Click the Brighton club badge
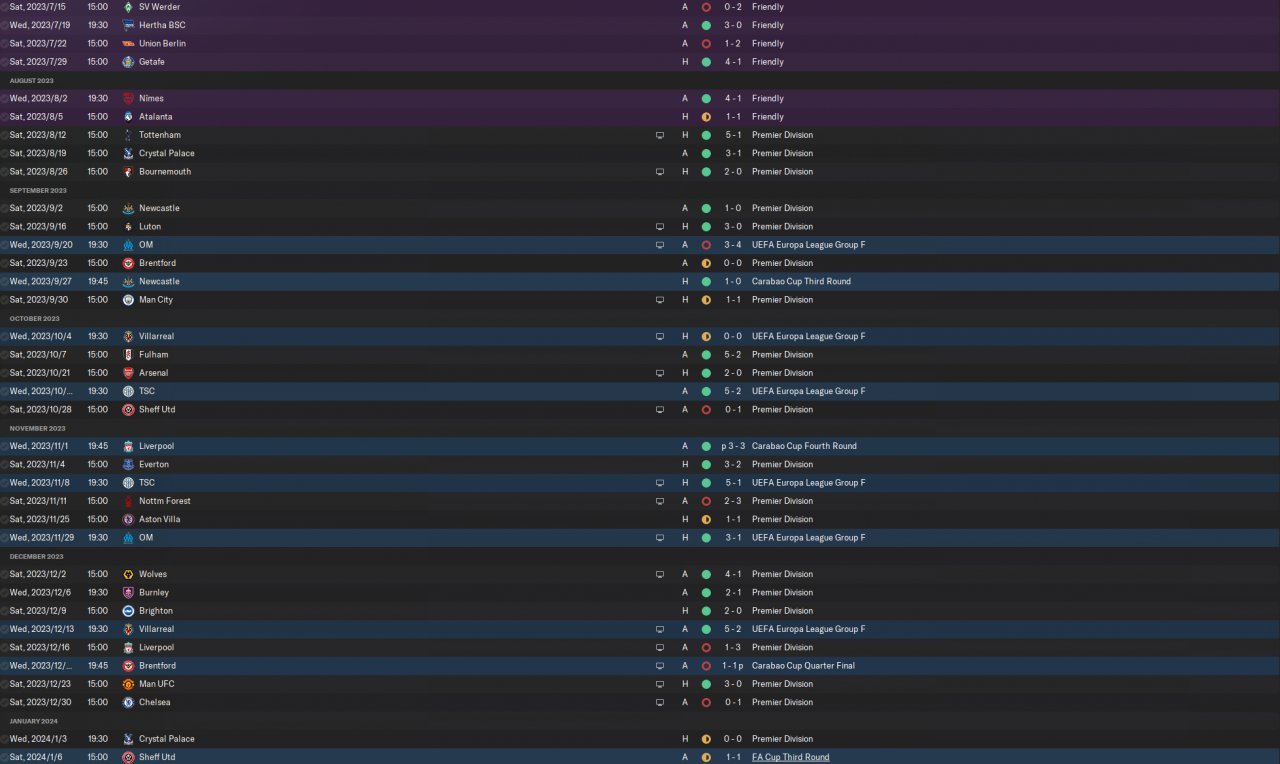 click(128, 611)
